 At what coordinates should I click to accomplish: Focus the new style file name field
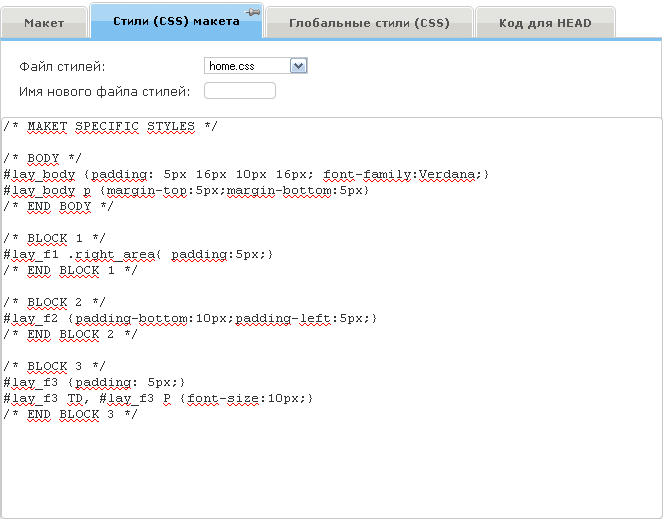point(240,91)
